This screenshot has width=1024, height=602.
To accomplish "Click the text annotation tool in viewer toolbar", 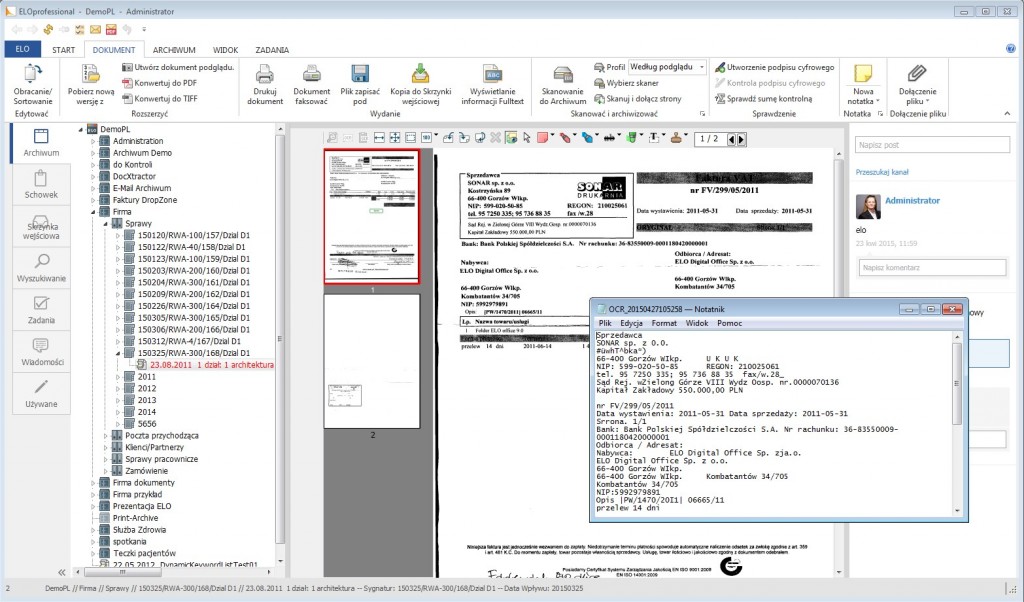I will coord(654,138).
